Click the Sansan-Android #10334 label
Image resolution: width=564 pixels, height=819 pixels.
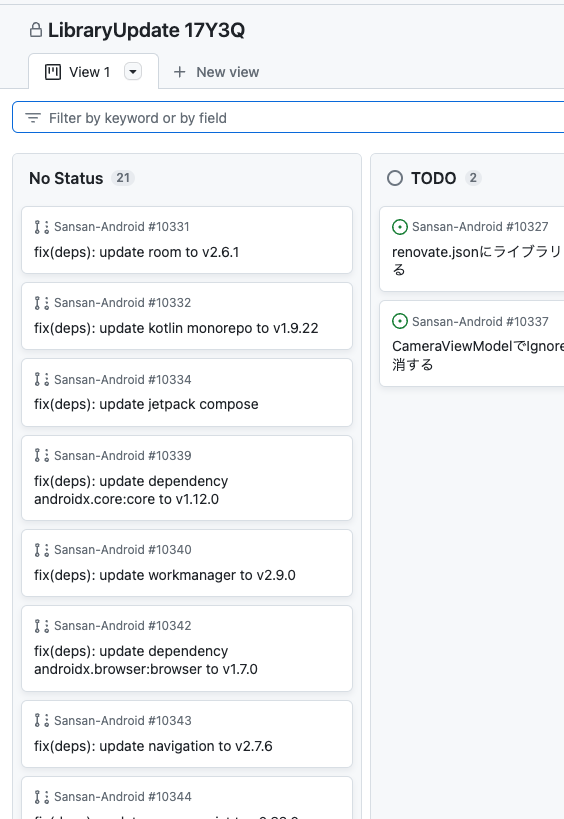click(123, 379)
